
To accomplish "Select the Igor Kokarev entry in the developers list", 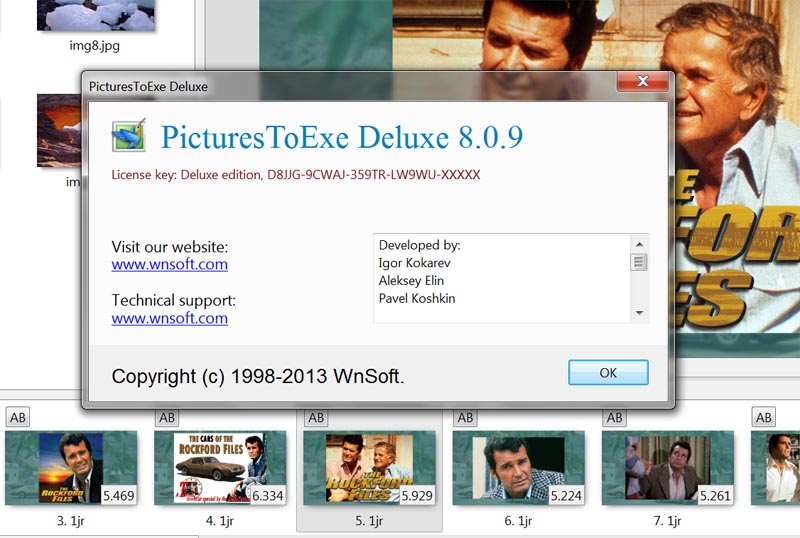I will (x=414, y=263).
